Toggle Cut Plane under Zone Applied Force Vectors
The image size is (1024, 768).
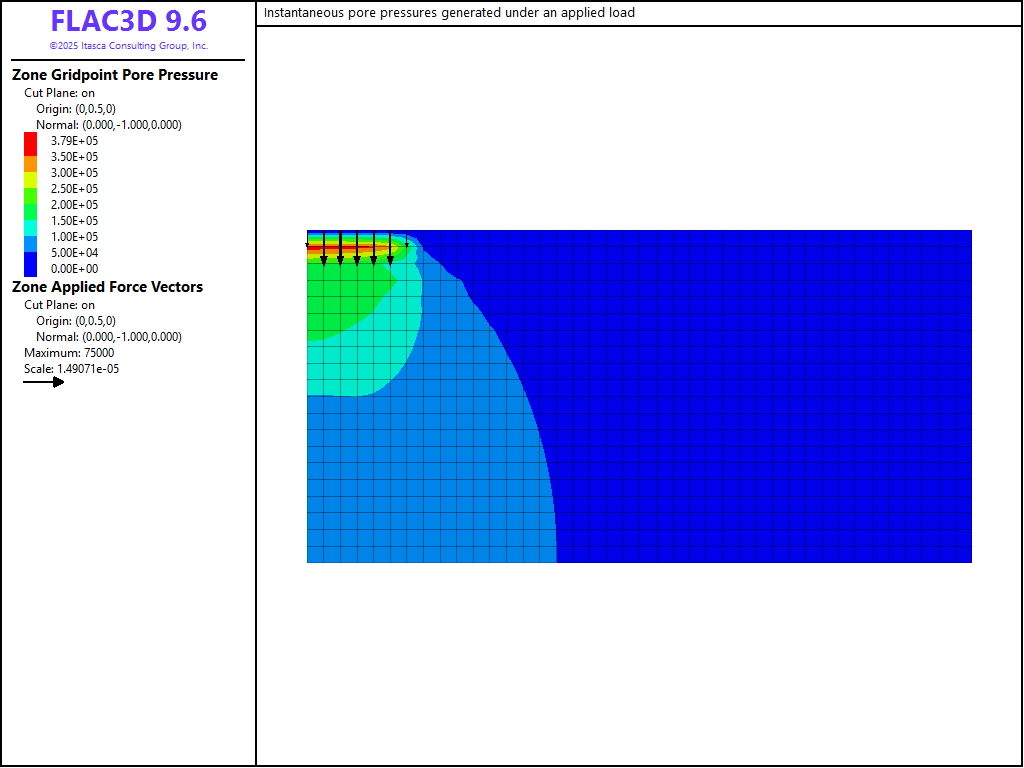coord(60,305)
